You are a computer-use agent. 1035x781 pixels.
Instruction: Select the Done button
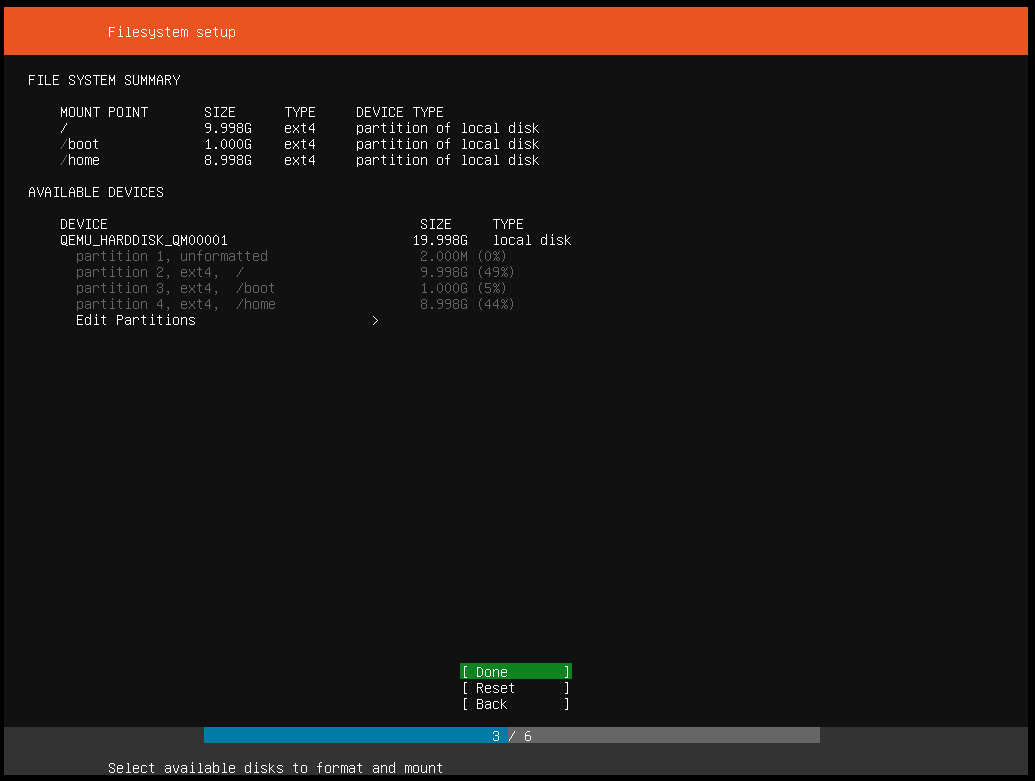[516, 671]
